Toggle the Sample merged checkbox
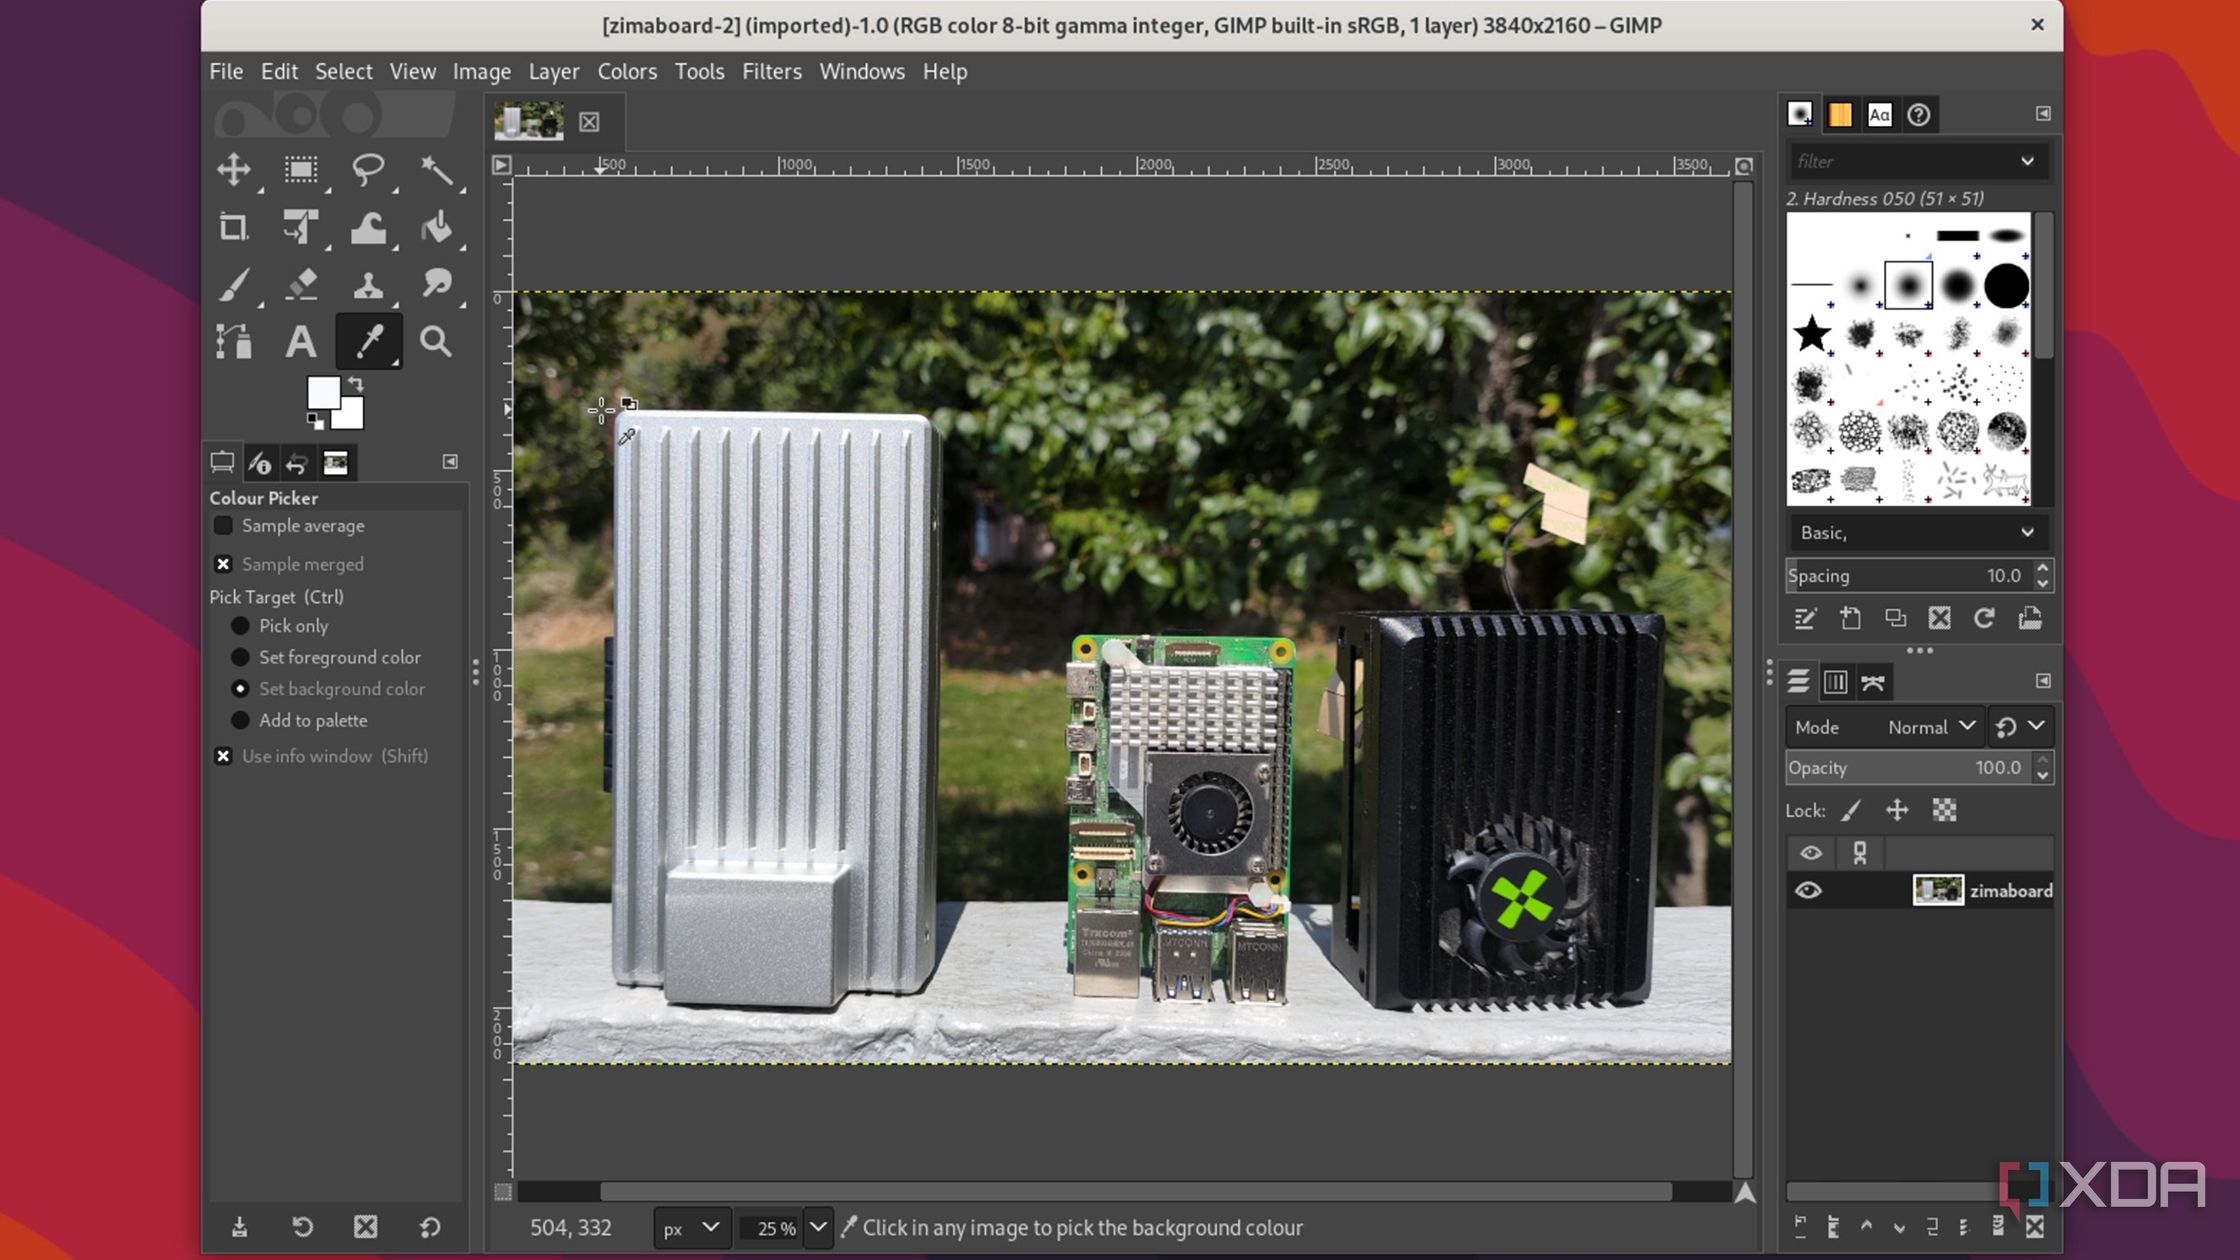This screenshot has width=2240, height=1260. (x=223, y=564)
